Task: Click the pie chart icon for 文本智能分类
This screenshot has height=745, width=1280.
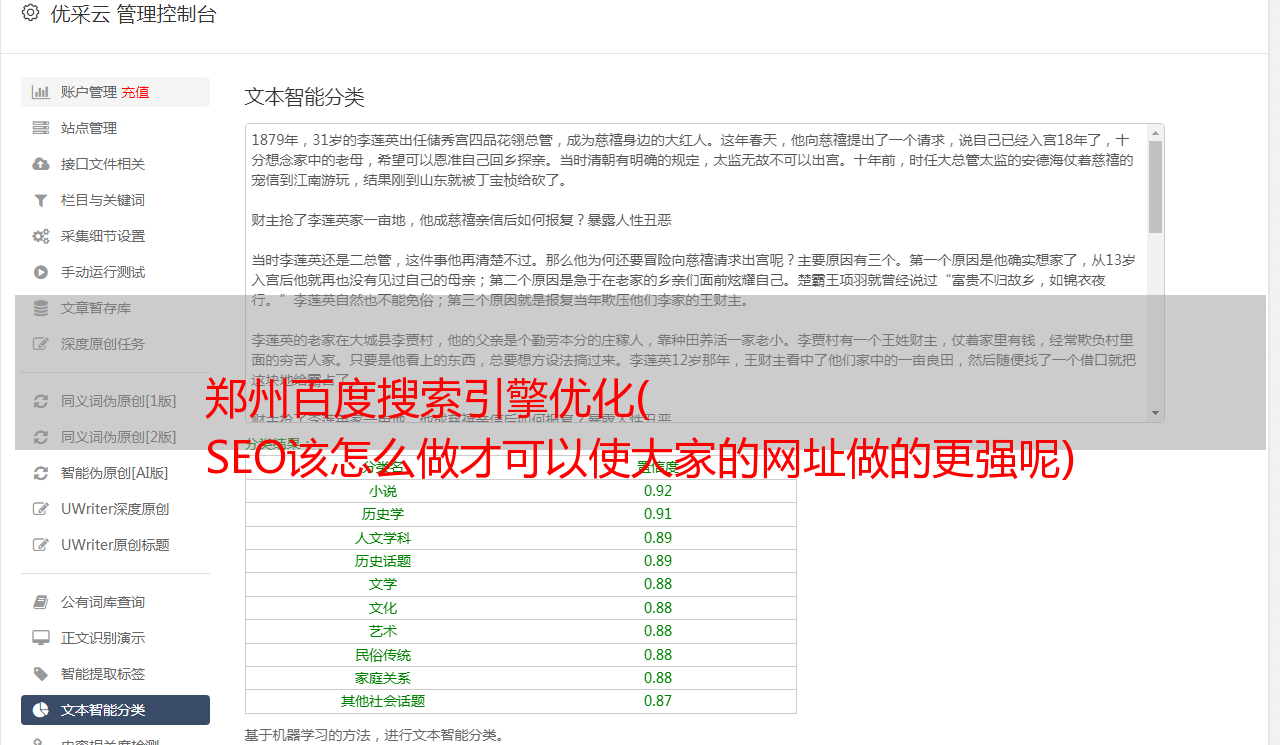Action: pyautogui.click(x=41, y=710)
